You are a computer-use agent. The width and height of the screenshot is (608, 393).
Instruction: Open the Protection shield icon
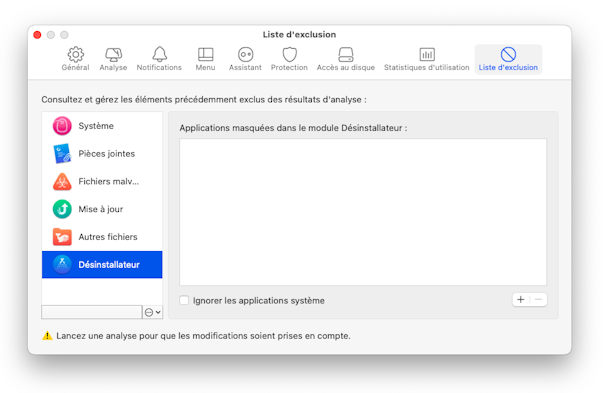(x=289, y=54)
